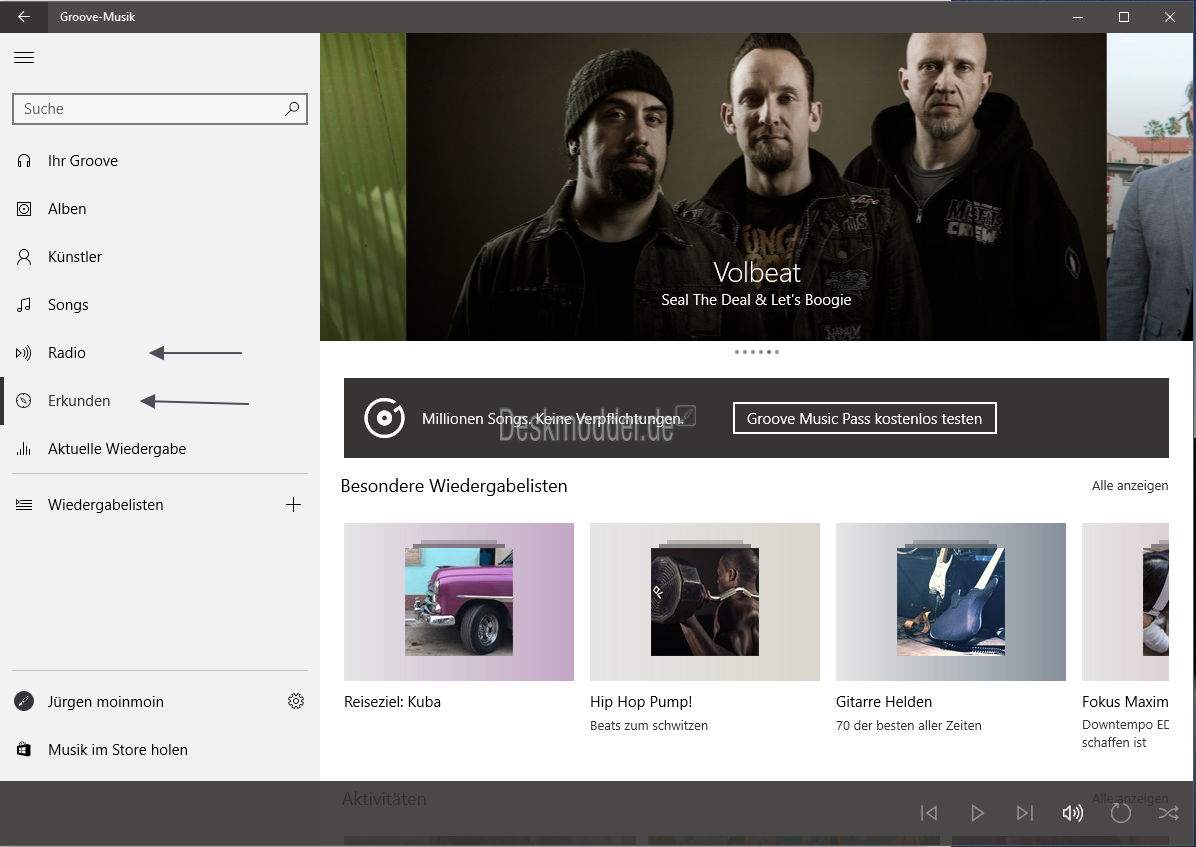Maximize the Groove-Musik window
Viewport: 1196px width, 847px height.
(1124, 17)
